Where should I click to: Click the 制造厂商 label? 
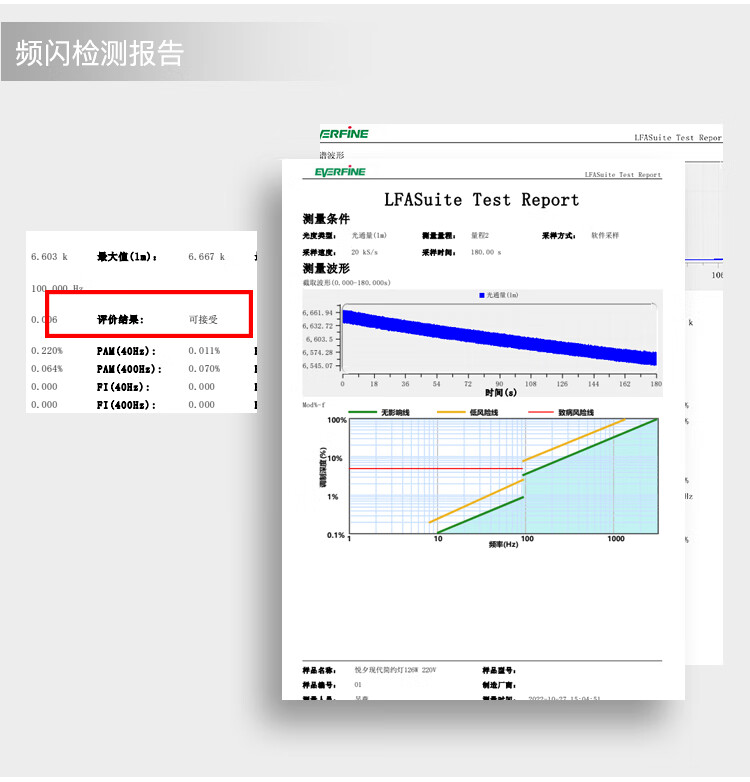pyautogui.click(x=499, y=685)
